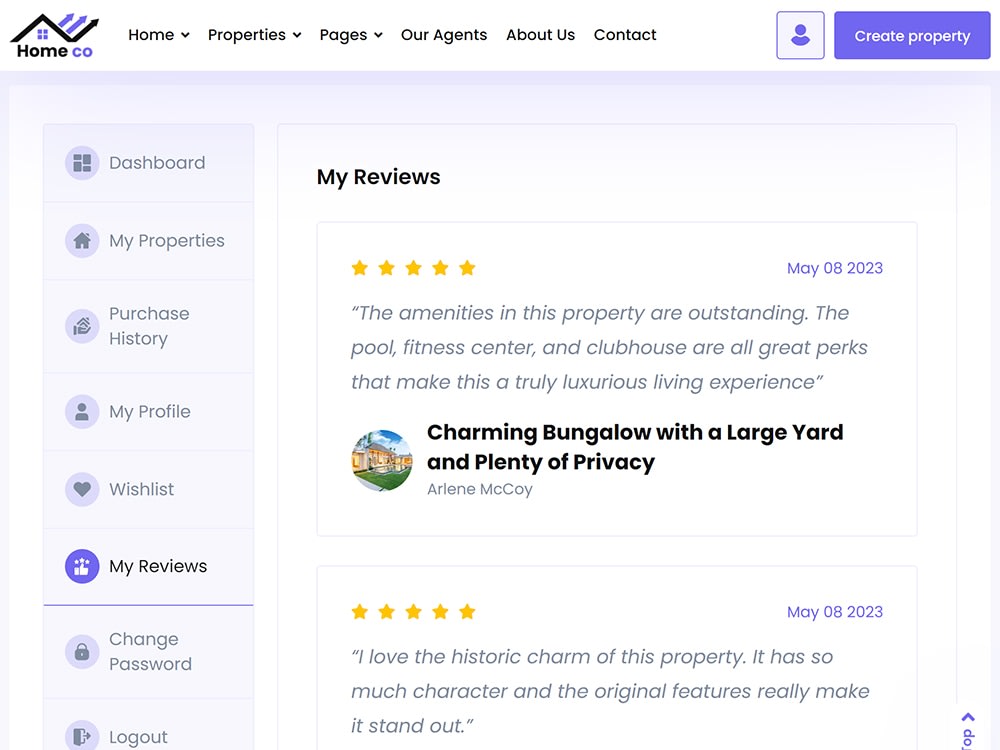This screenshot has width=1000, height=750.
Task: Click the Create property button
Action: (x=912, y=35)
